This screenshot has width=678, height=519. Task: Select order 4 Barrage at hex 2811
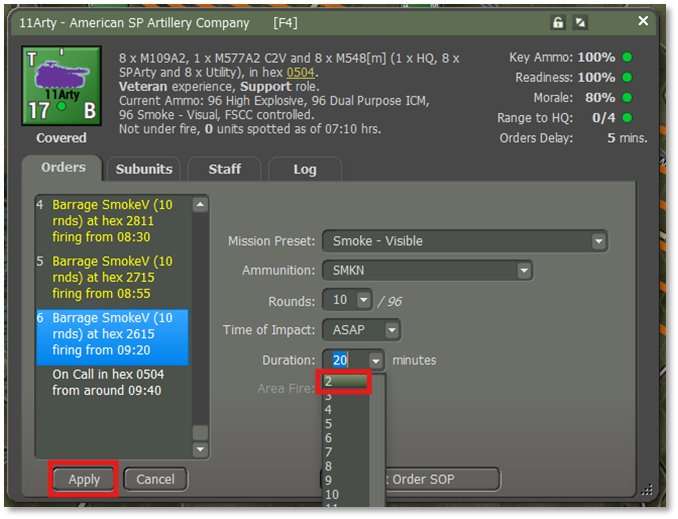click(x=112, y=221)
